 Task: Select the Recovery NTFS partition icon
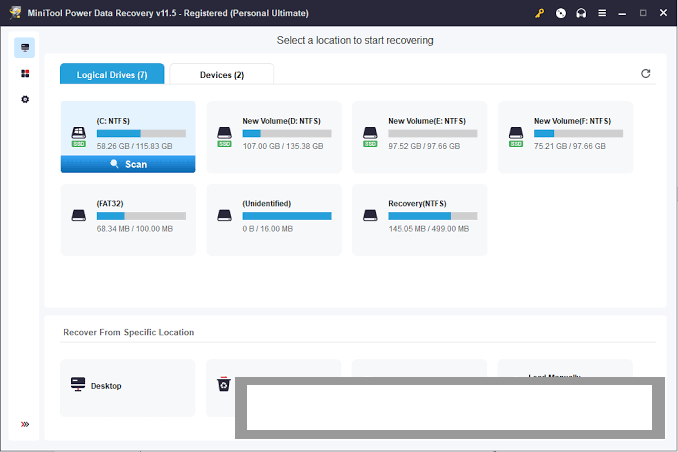pos(370,215)
